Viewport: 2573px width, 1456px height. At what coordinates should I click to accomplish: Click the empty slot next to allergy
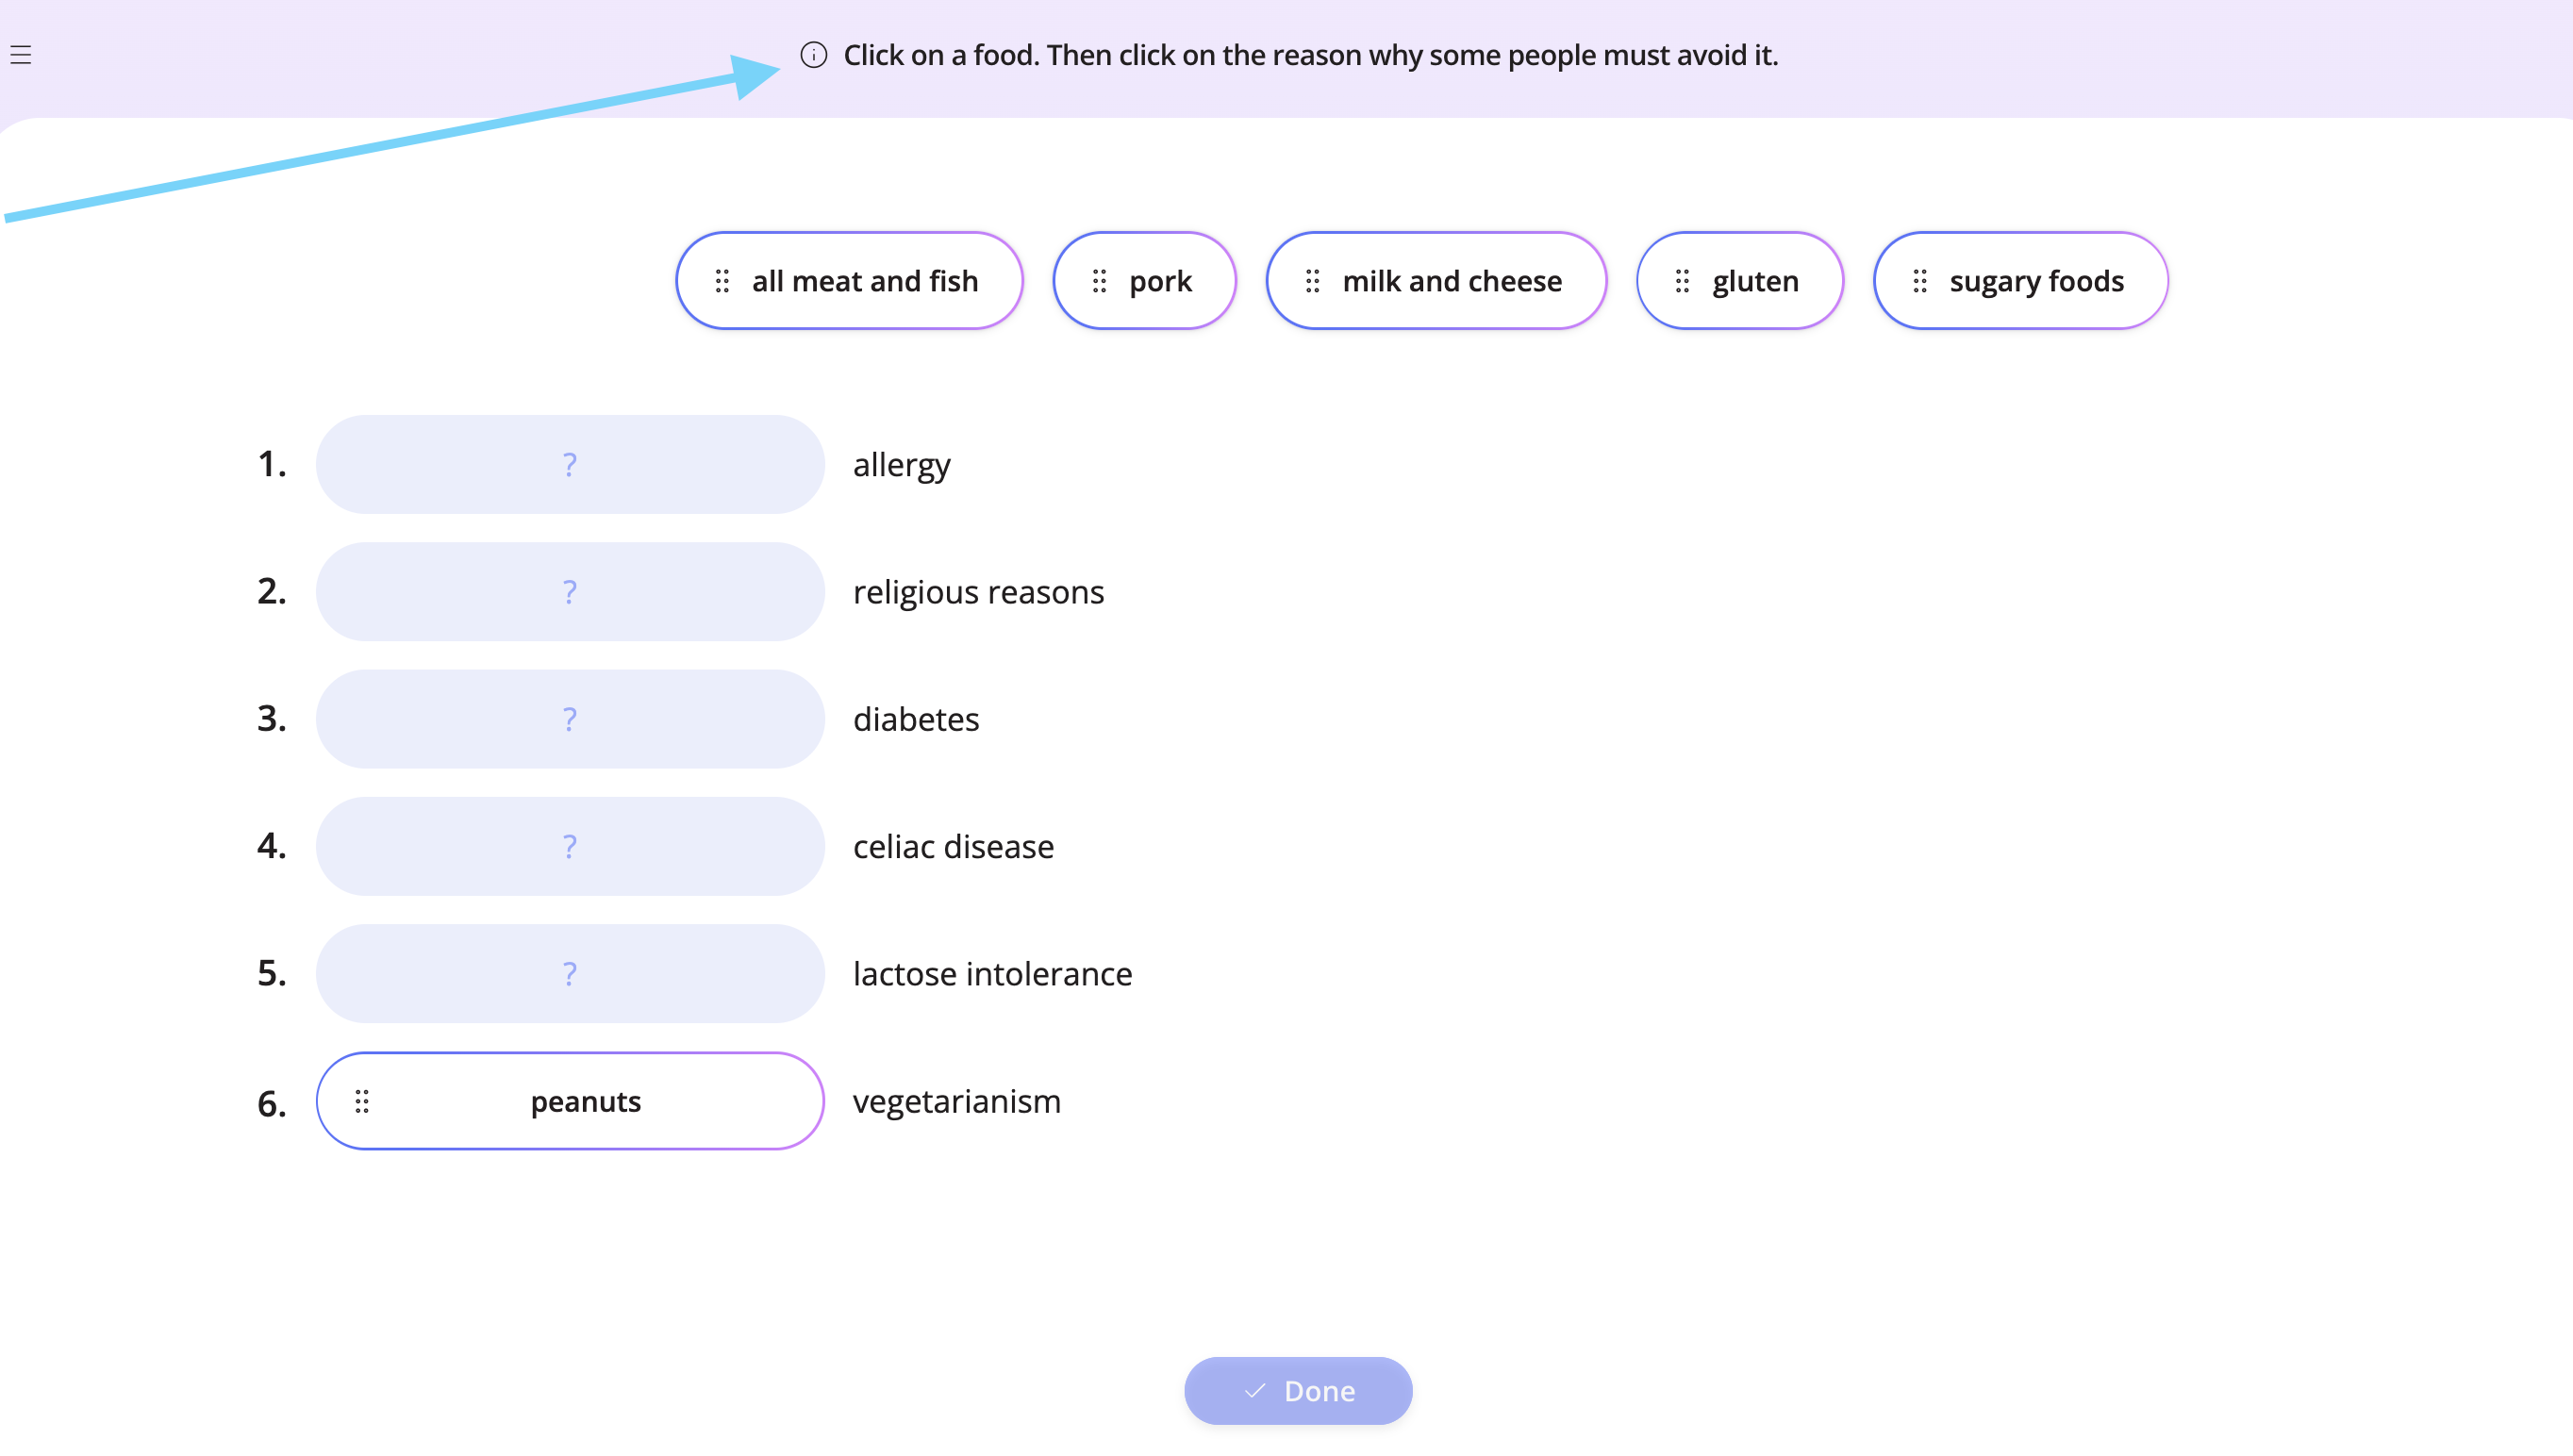570,465
